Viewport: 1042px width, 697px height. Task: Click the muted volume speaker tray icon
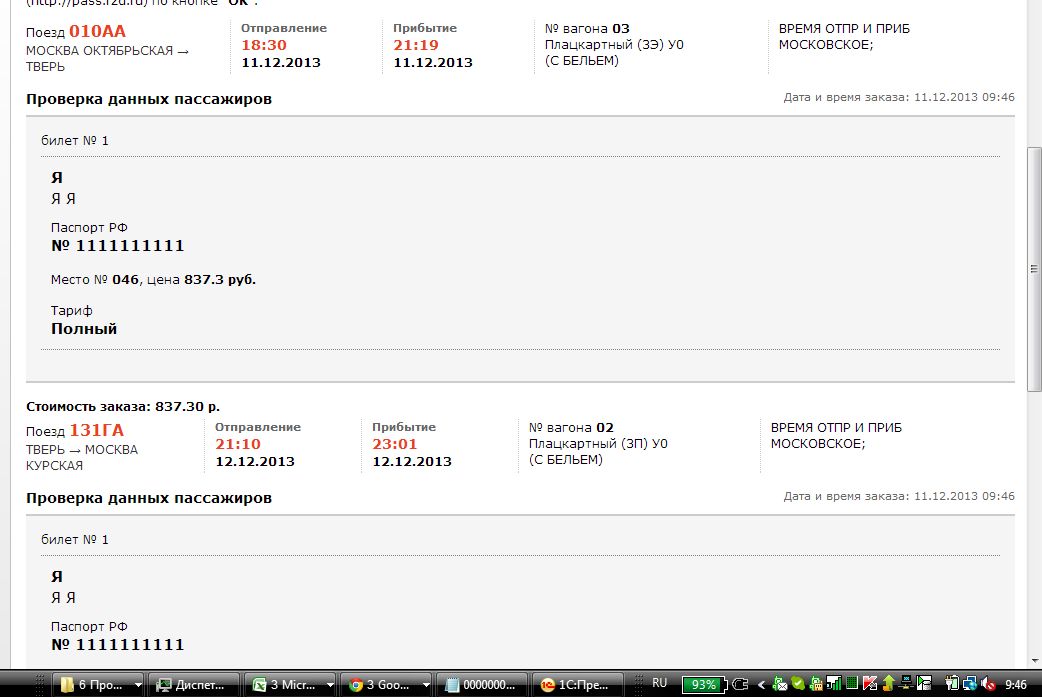tap(989, 684)
